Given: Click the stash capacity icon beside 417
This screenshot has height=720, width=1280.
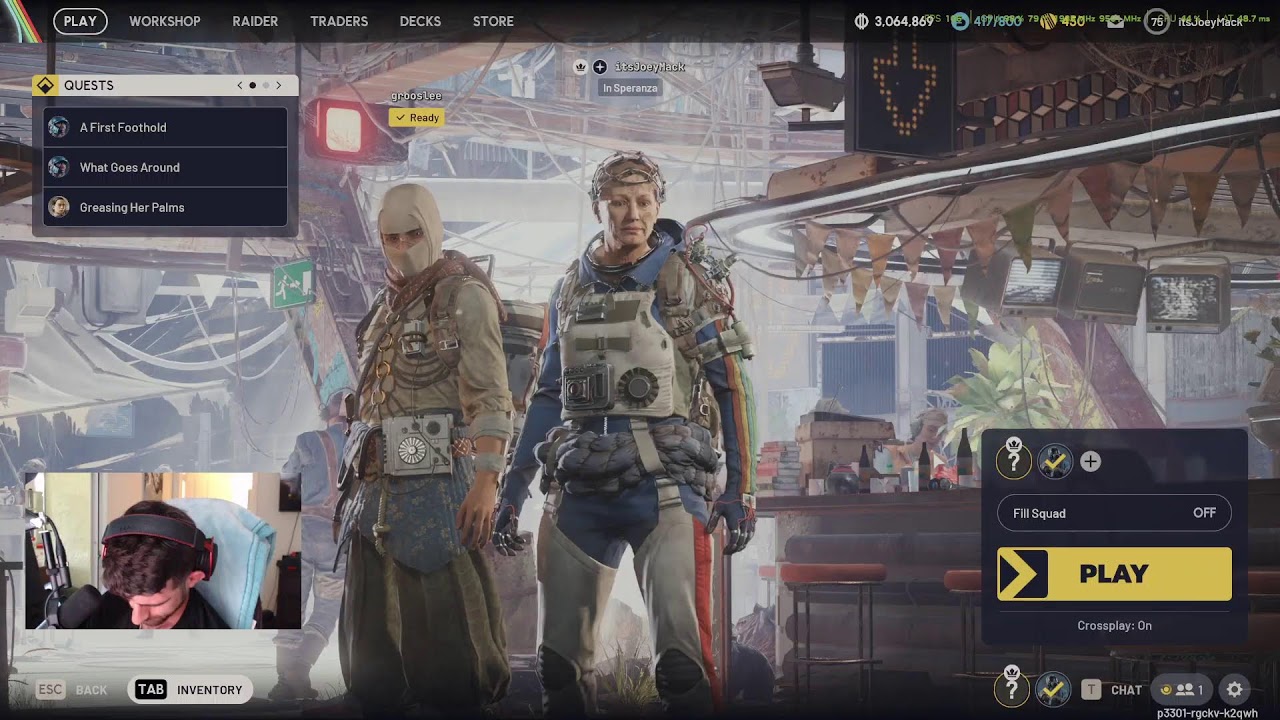Looking at the screenshot, I should [960, 21].
